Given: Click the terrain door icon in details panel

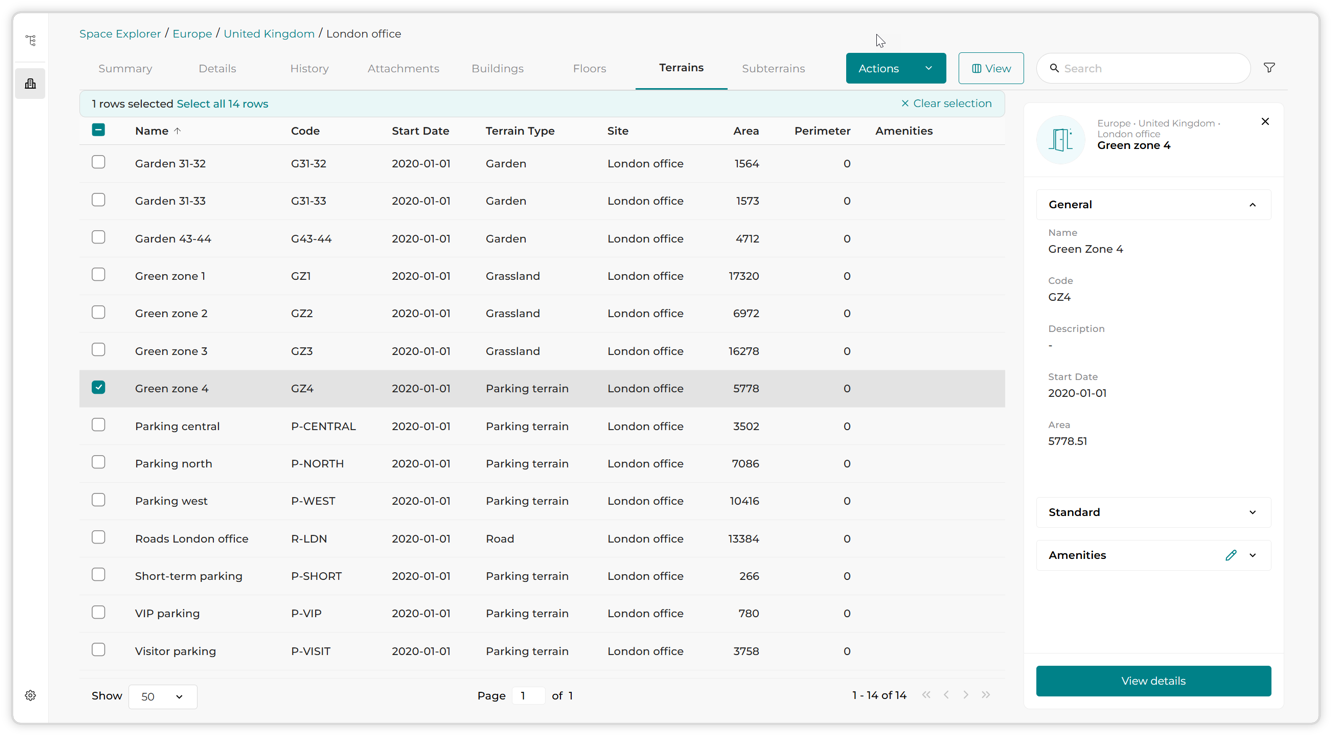Looking at the screenshot, I should [1061, 139].
